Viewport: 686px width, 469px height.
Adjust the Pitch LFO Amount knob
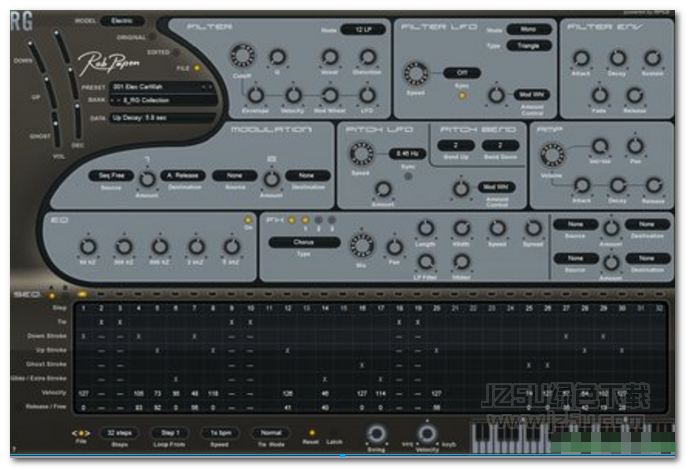point(383,189)
